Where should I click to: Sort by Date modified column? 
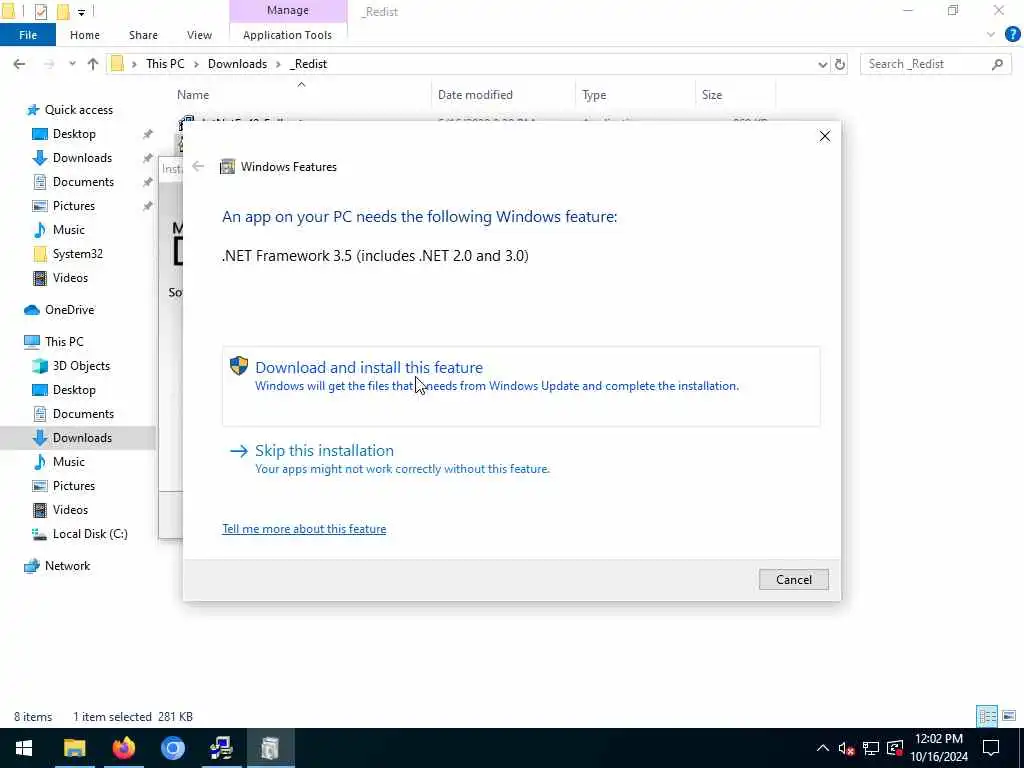(475, 95)
